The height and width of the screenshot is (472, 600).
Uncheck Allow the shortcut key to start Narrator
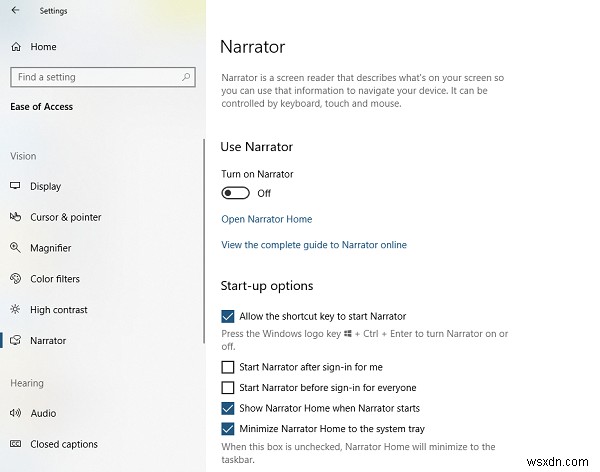228,316
